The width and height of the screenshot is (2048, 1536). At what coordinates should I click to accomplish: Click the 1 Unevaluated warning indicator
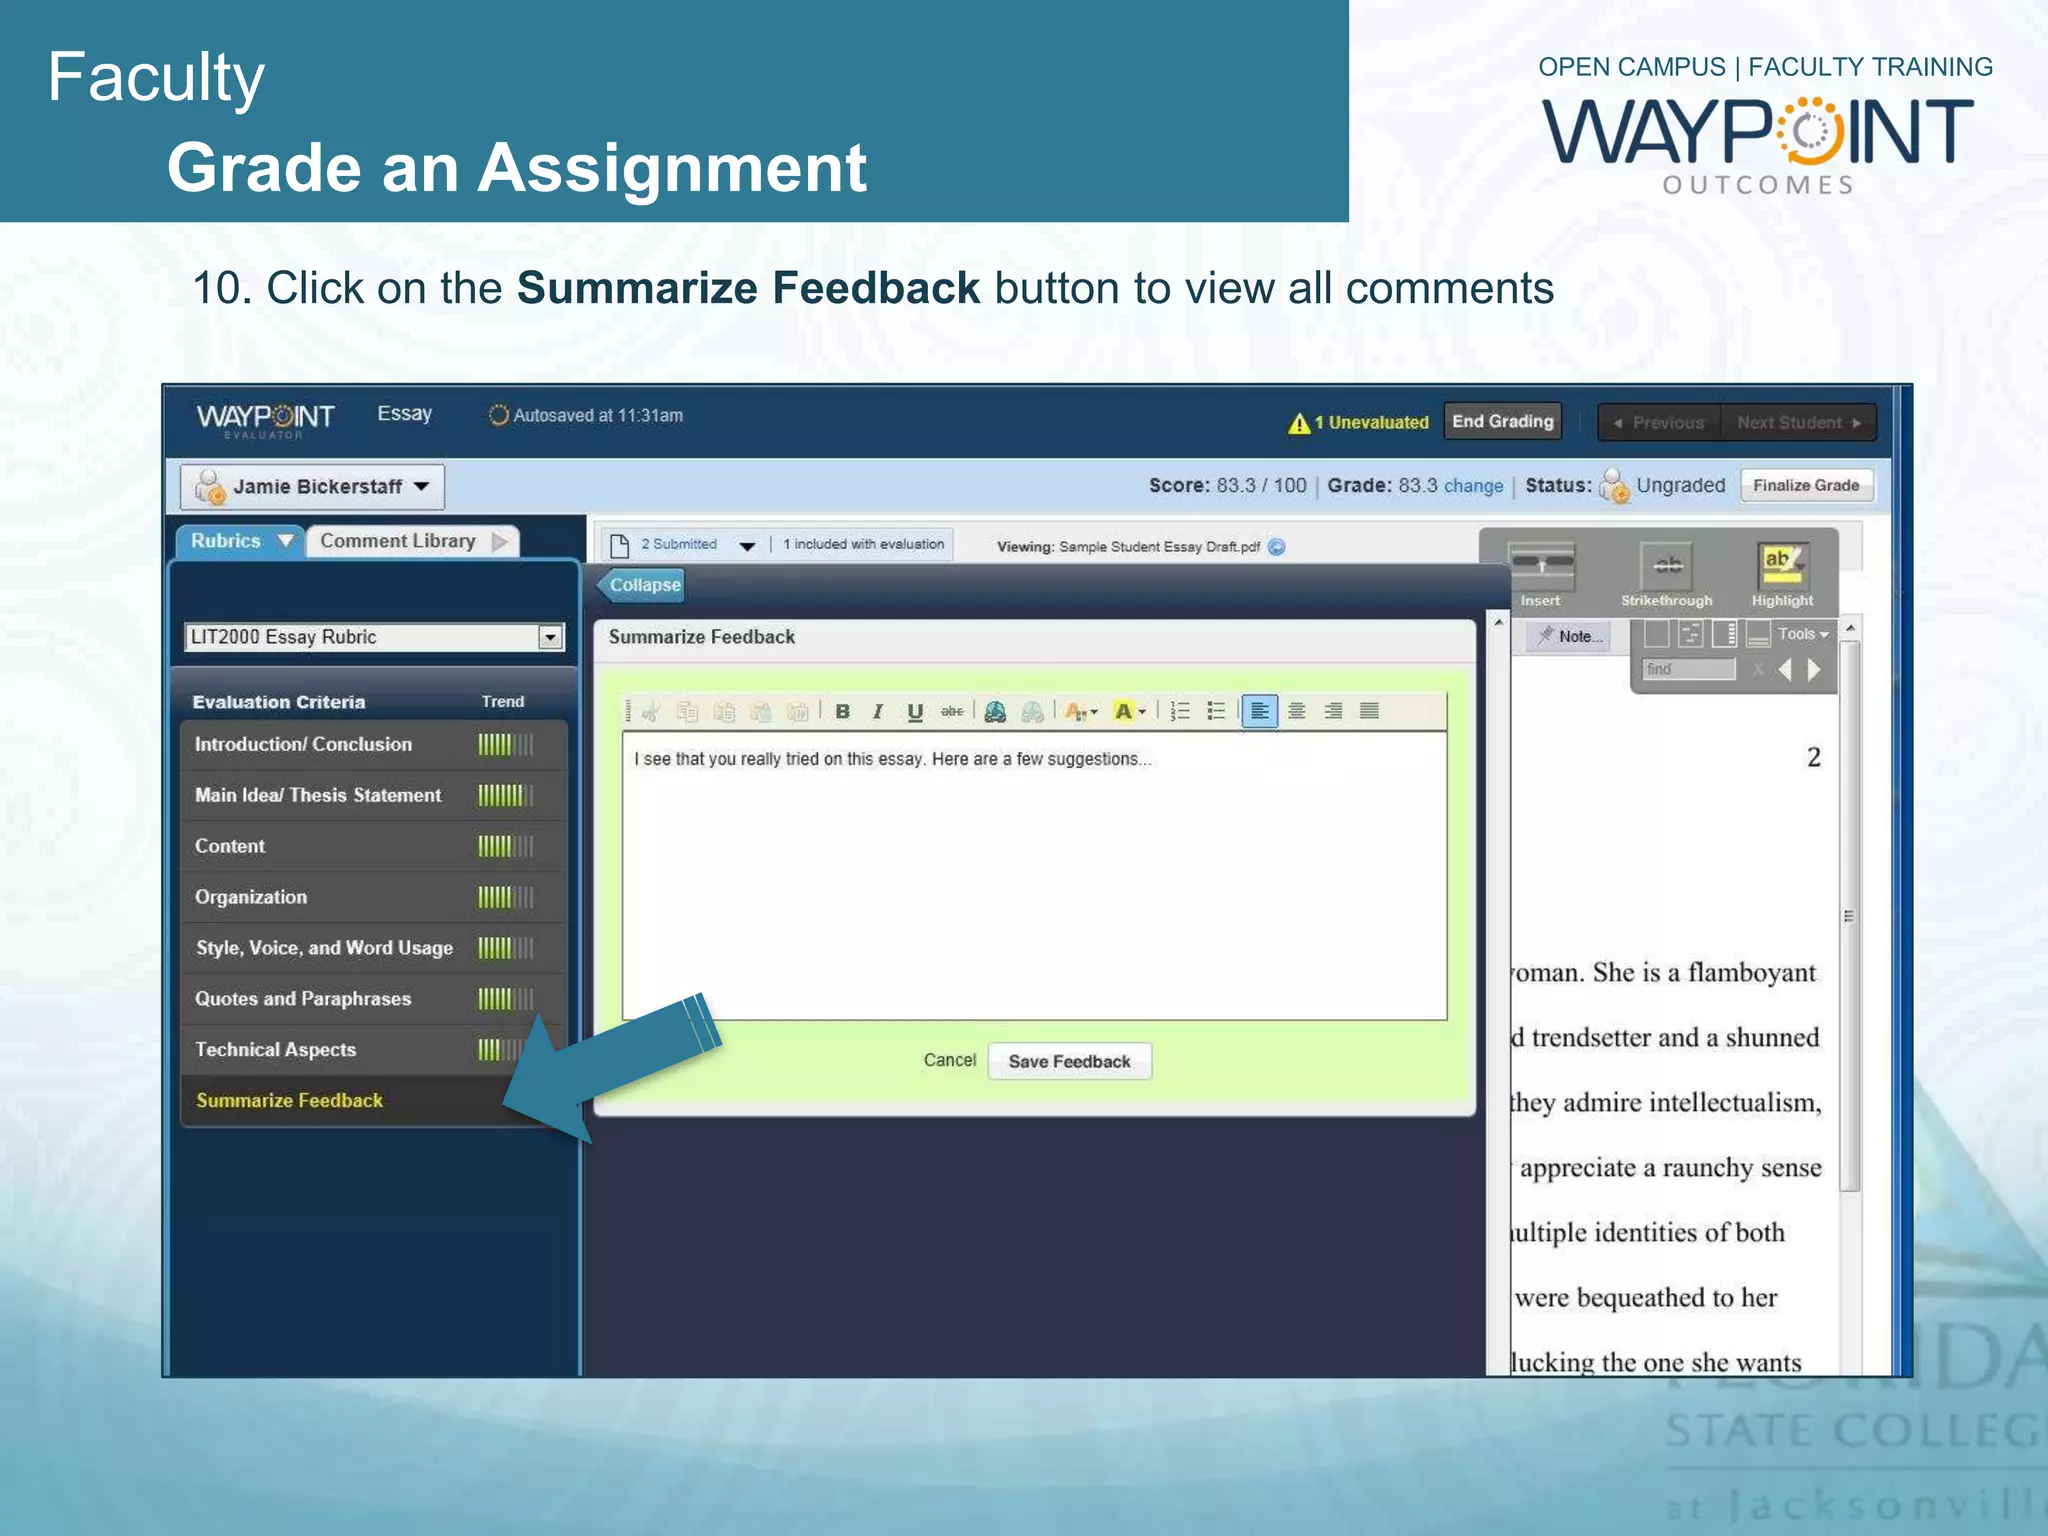click(1358, 423)
